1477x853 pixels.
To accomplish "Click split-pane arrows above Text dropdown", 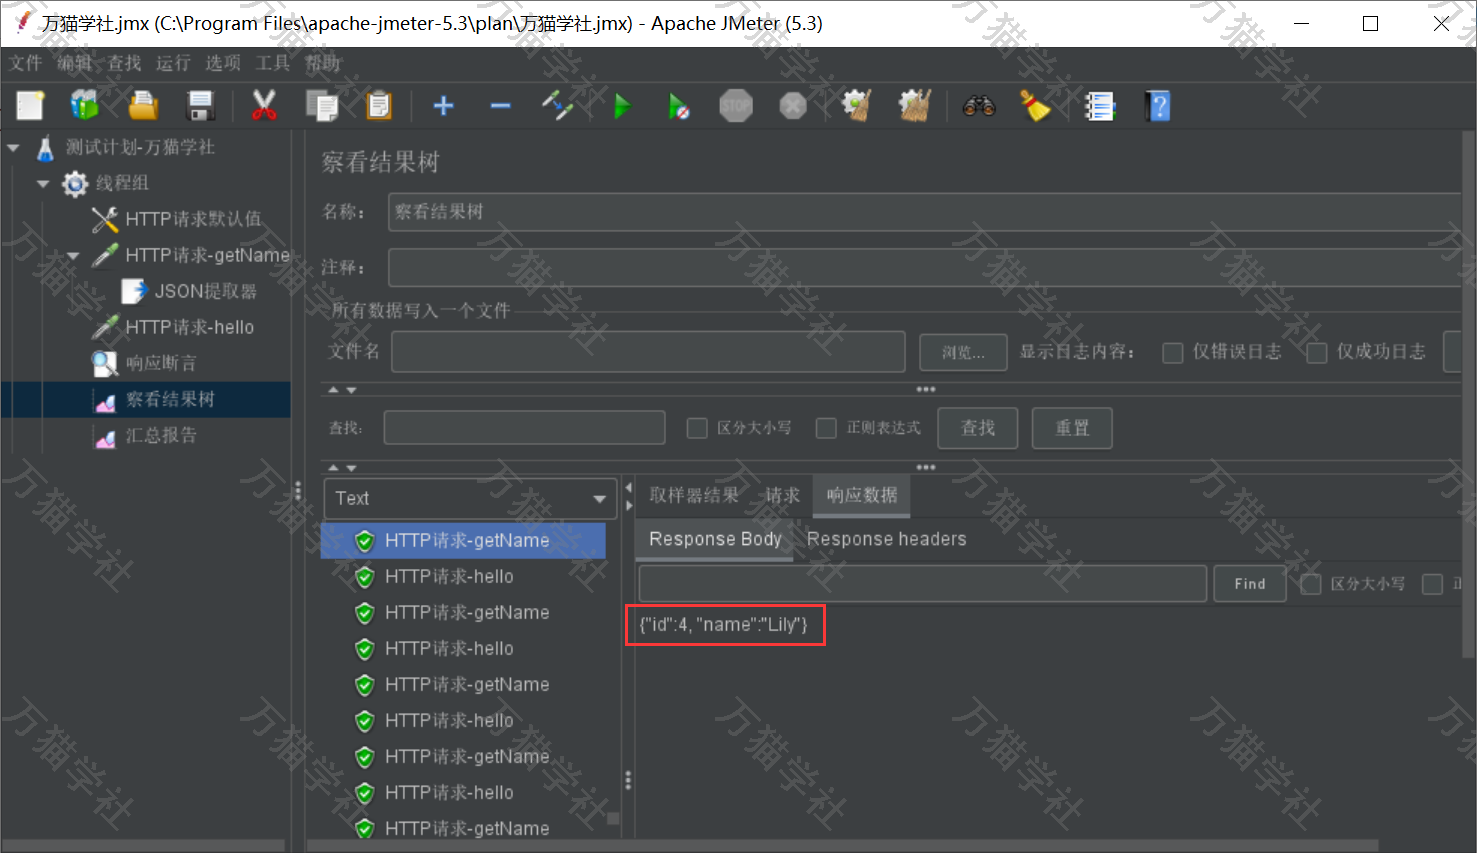I will point(342,467).
